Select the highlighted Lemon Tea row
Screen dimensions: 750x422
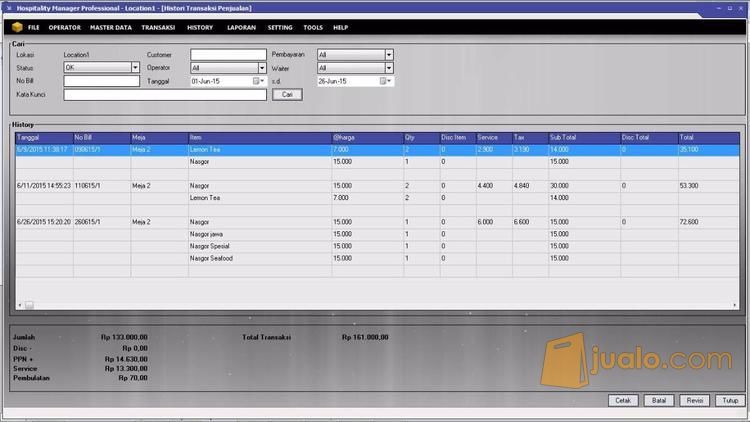[377, 150]
